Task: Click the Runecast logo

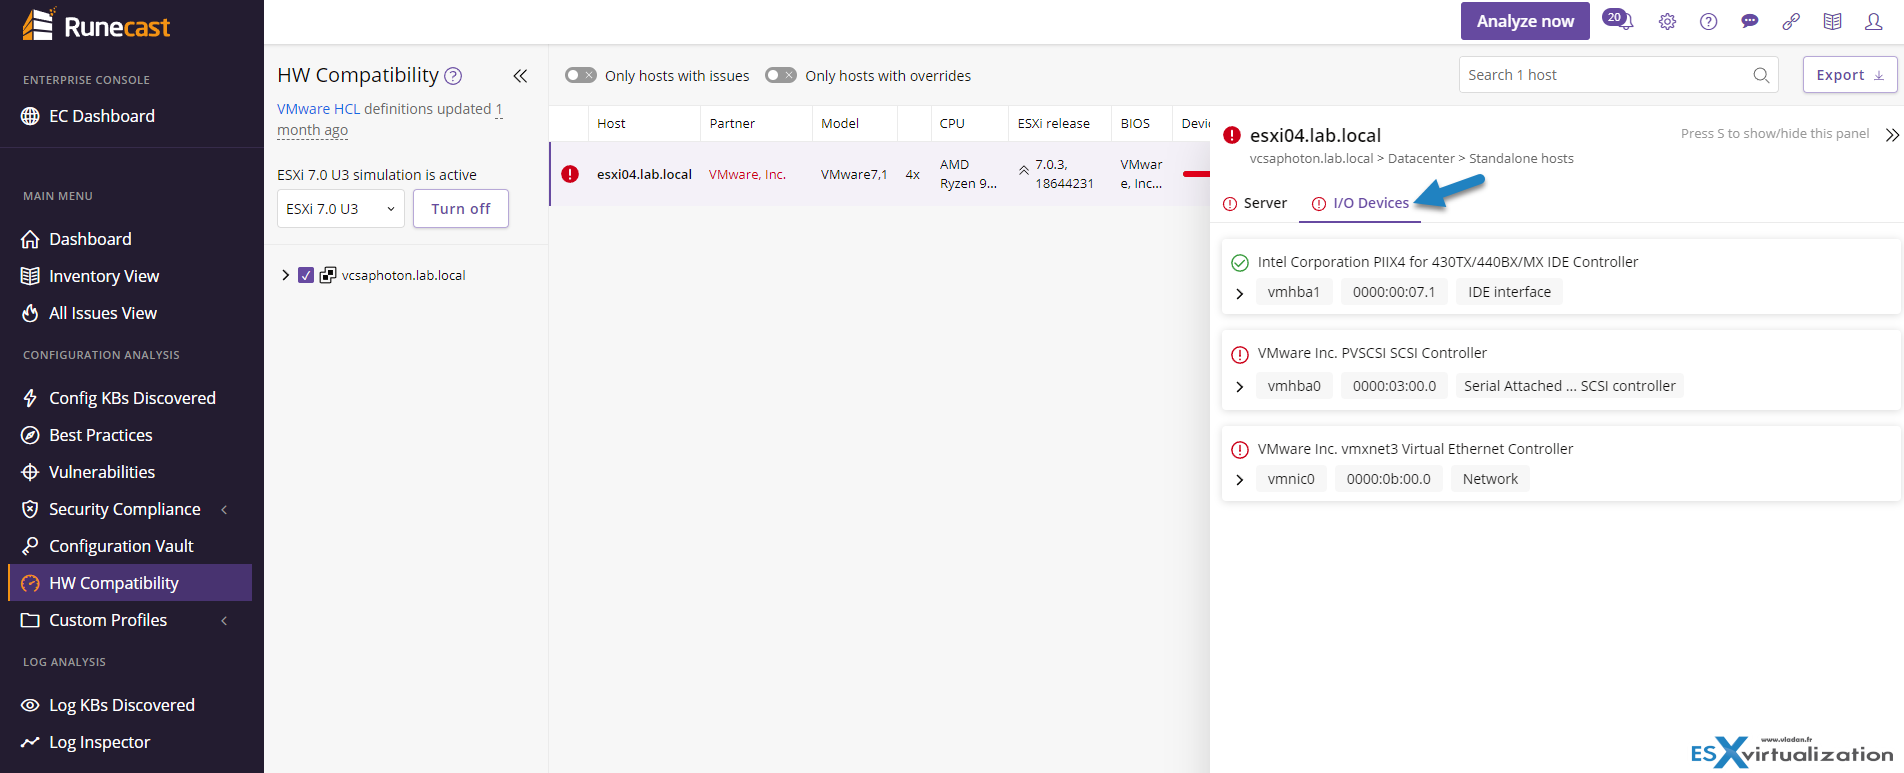Action: coord(96,25)
